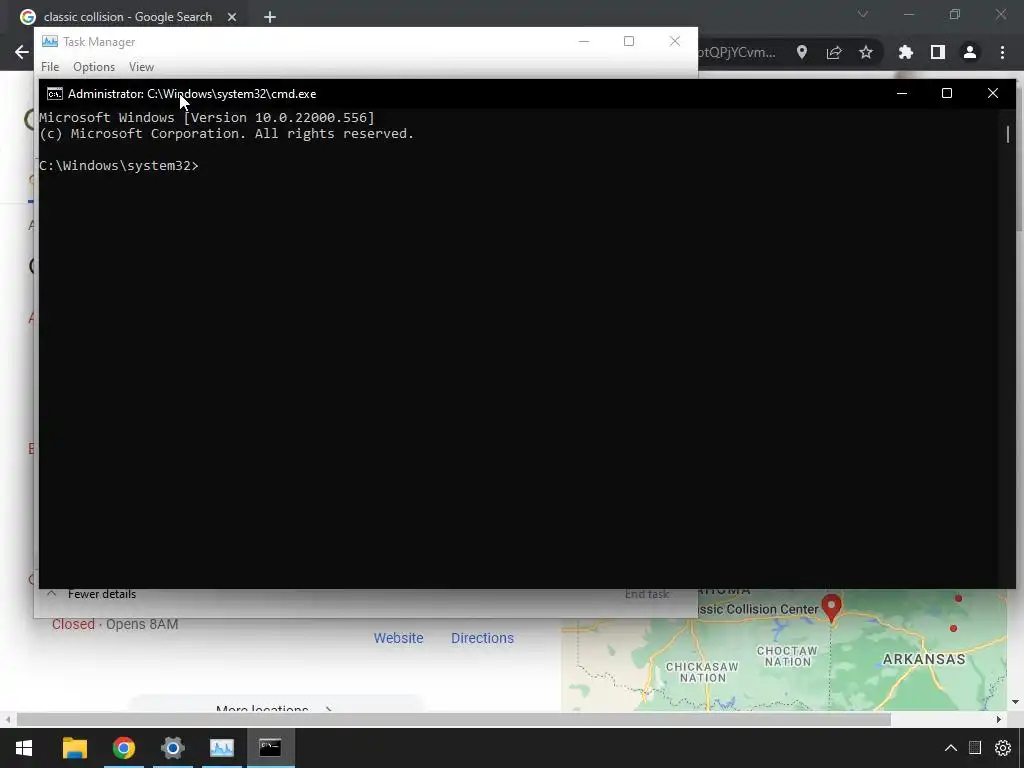Screen dimensions: 1024x768
Task: Click the End task button in Task Manager
Action: 647,594
